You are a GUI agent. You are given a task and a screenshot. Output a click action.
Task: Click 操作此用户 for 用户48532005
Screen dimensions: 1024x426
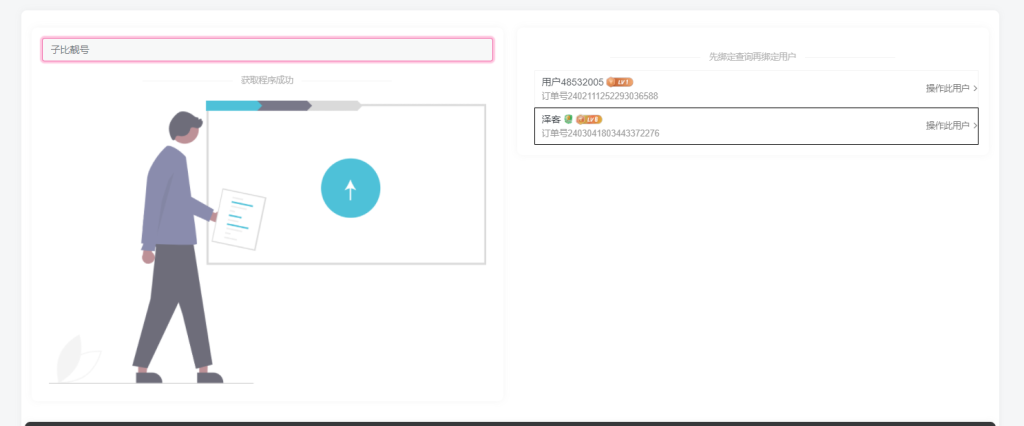(947, 89)
